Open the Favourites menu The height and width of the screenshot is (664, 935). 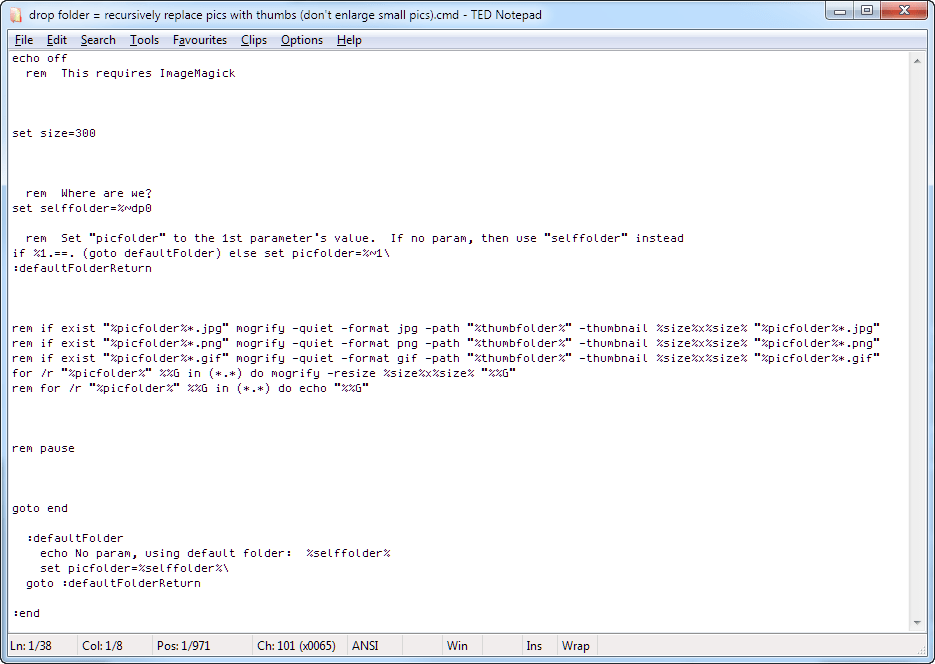199,40
